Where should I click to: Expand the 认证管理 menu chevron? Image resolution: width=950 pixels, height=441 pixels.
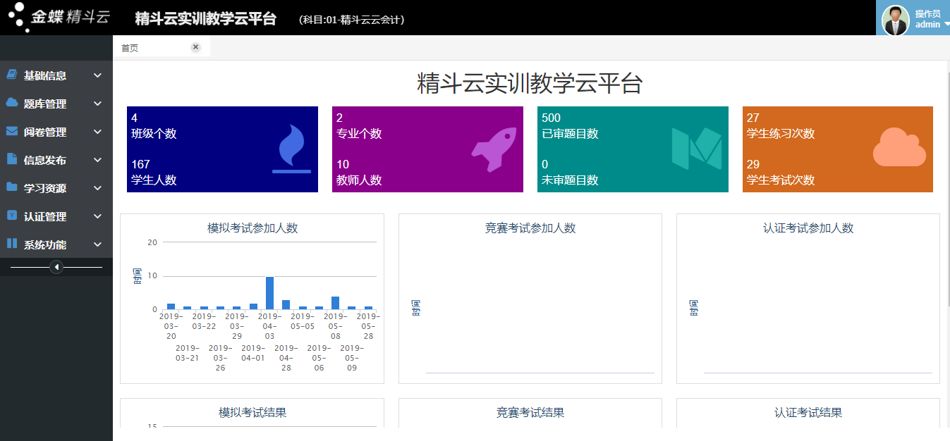[98, 216]
